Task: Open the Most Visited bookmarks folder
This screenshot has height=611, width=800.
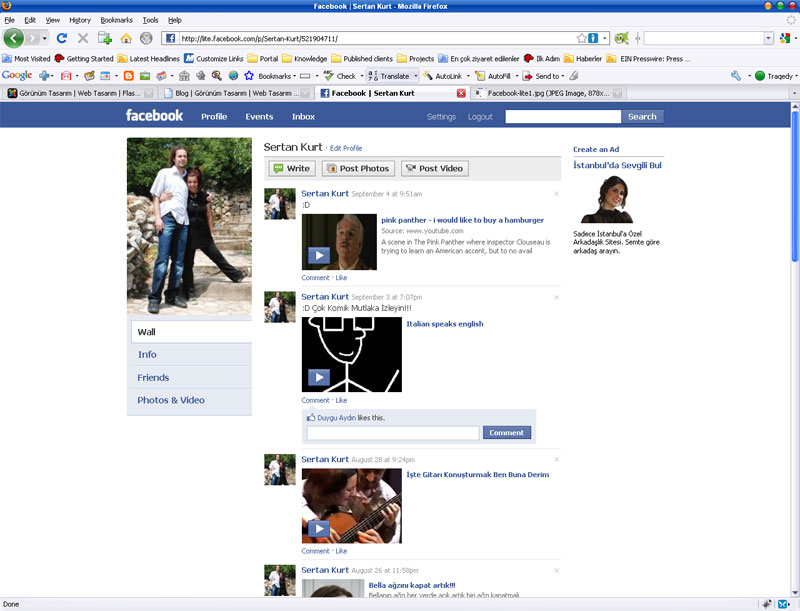Action: (27, 59)
